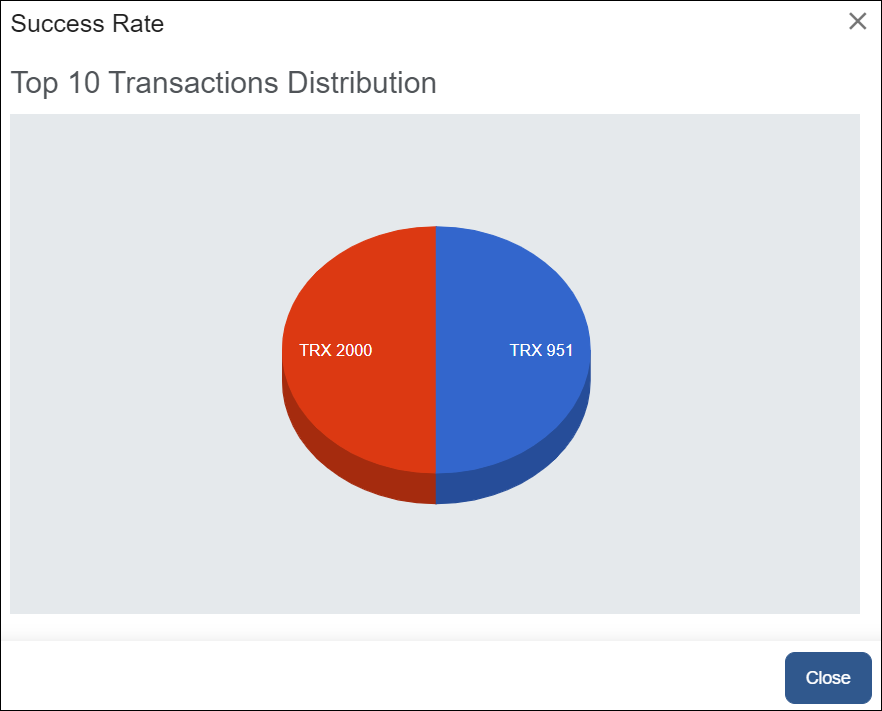Click the white footer left of Close button

tap(400, 677)
